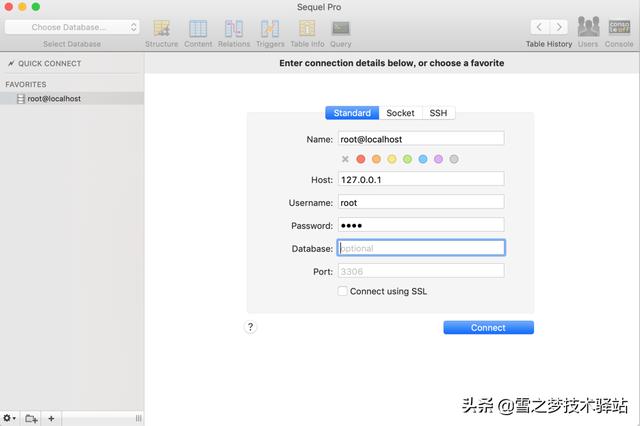Screen dimensions: 640x426
Task: Switch to the Socket connection tab
Action: 400,113
